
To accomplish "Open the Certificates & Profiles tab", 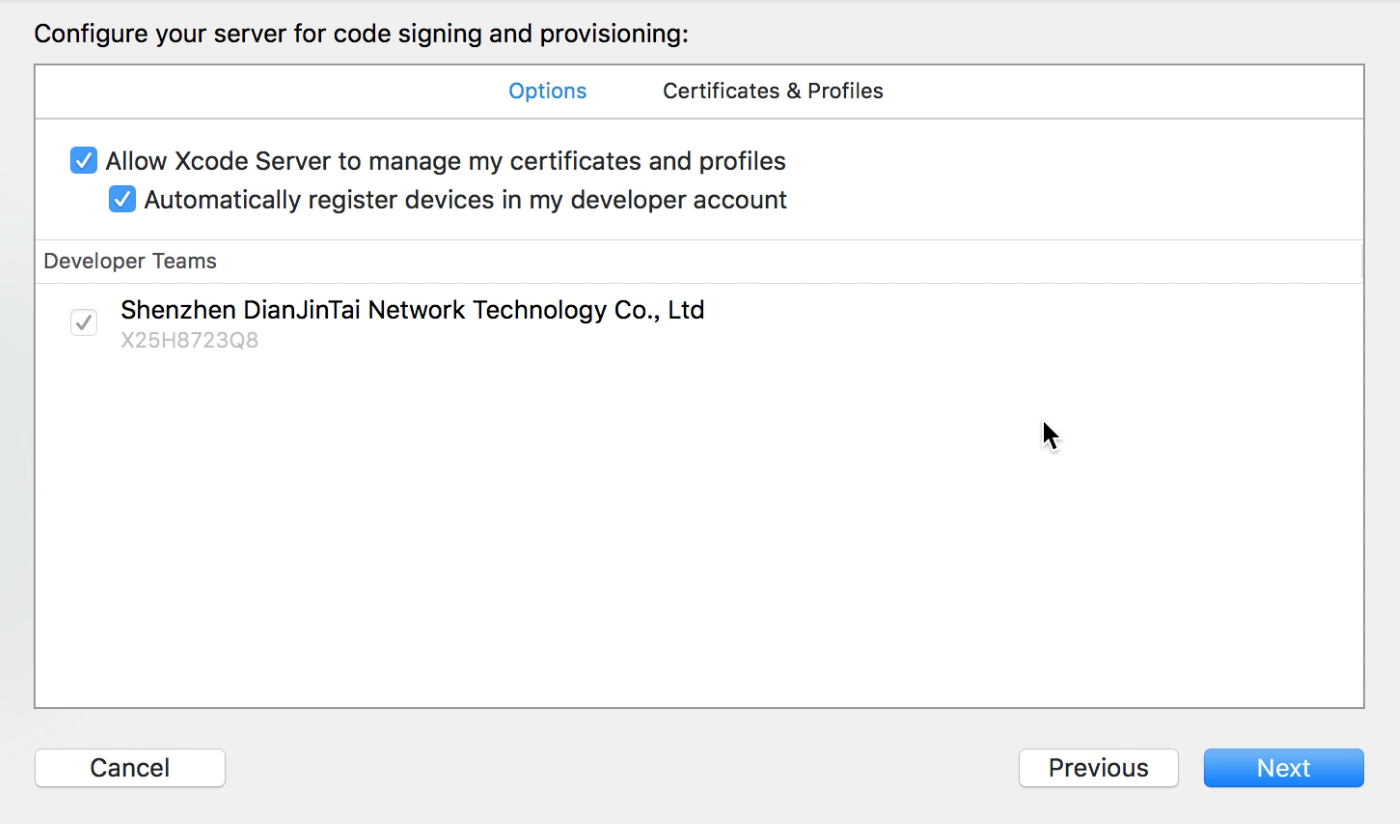I will pos(772,91).
